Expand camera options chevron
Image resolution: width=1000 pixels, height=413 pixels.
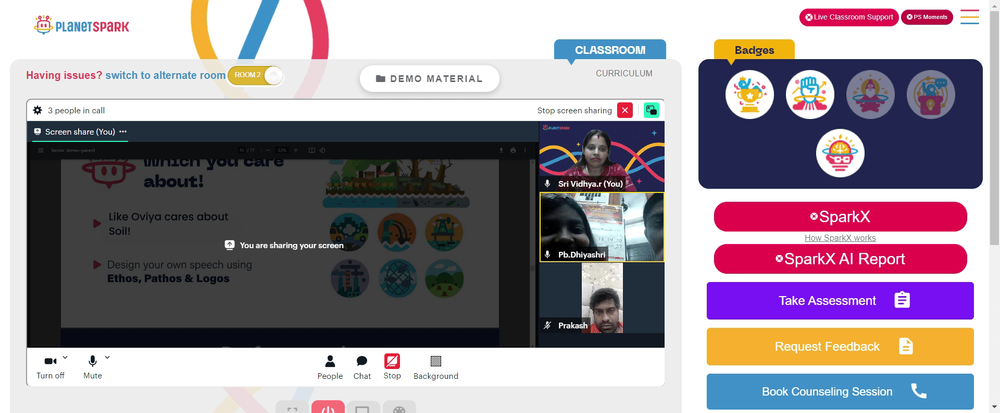[65, 357]
